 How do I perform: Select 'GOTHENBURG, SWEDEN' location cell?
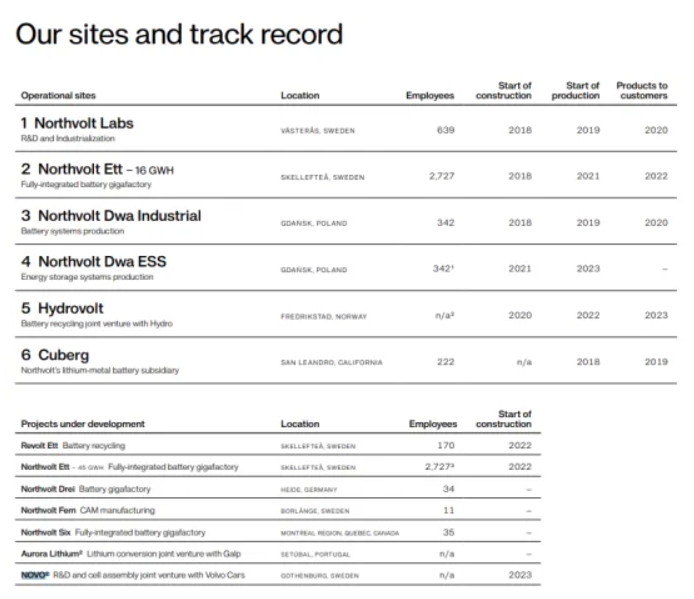pos(320,576)
